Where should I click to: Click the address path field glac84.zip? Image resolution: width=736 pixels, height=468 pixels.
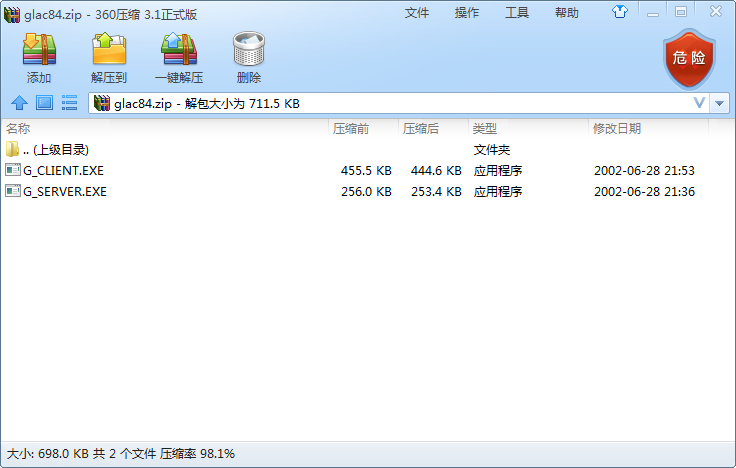click(x=399, y=103)
